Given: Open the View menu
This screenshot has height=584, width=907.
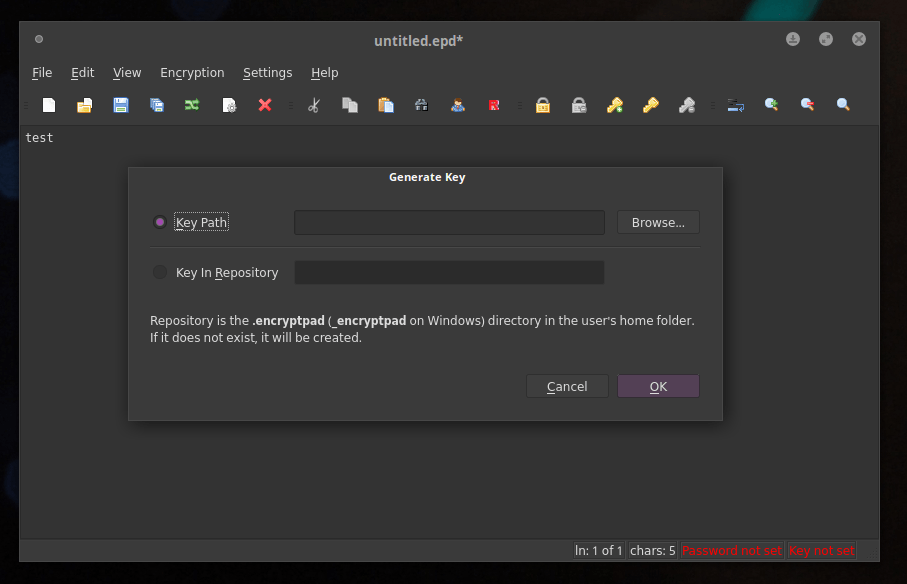Looking at the screenshot, I should coord(127,73).
